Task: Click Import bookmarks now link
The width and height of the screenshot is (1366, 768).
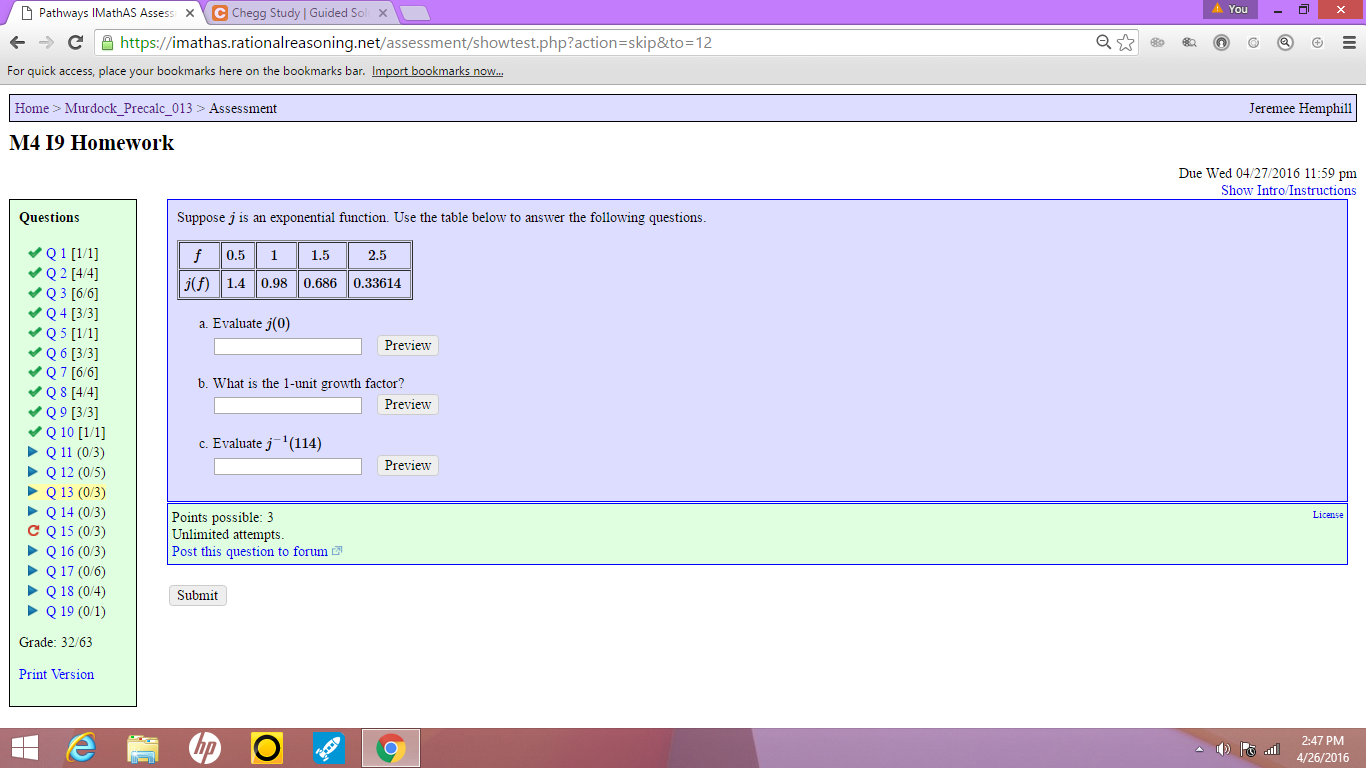Action: (437, 71)
